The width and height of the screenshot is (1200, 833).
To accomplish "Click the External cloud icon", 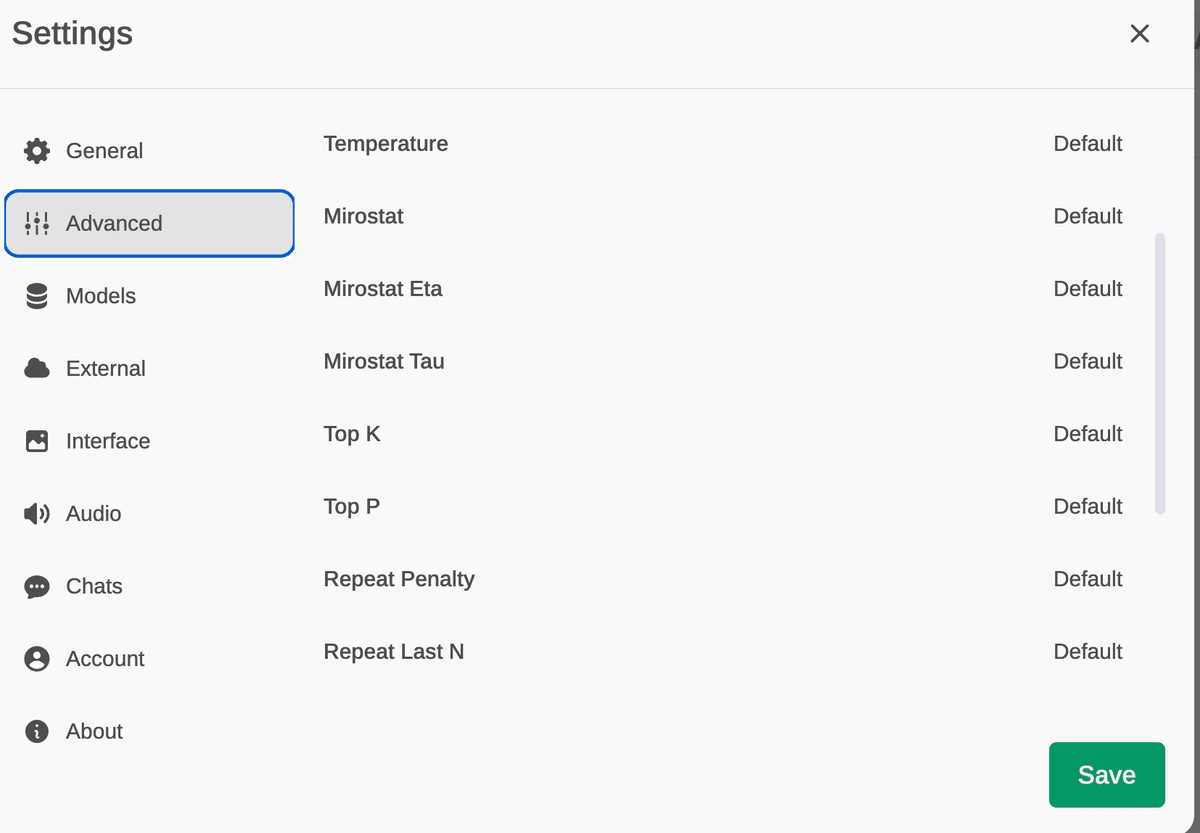I will [x=37, y=368].
